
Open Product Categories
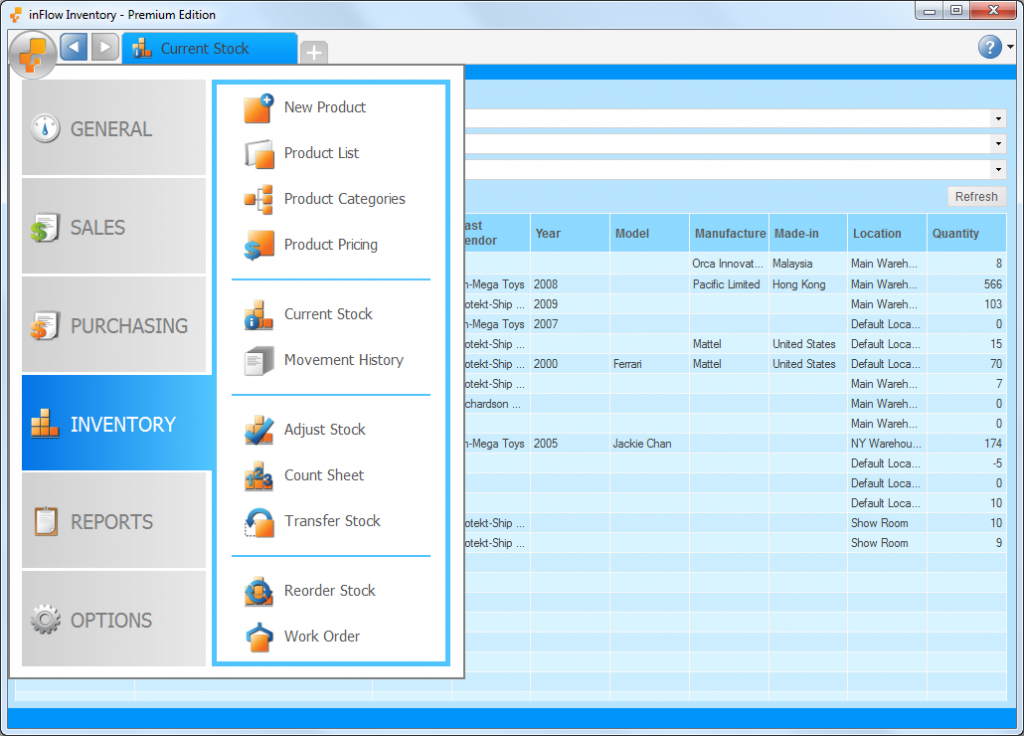(x=257, y=199)
